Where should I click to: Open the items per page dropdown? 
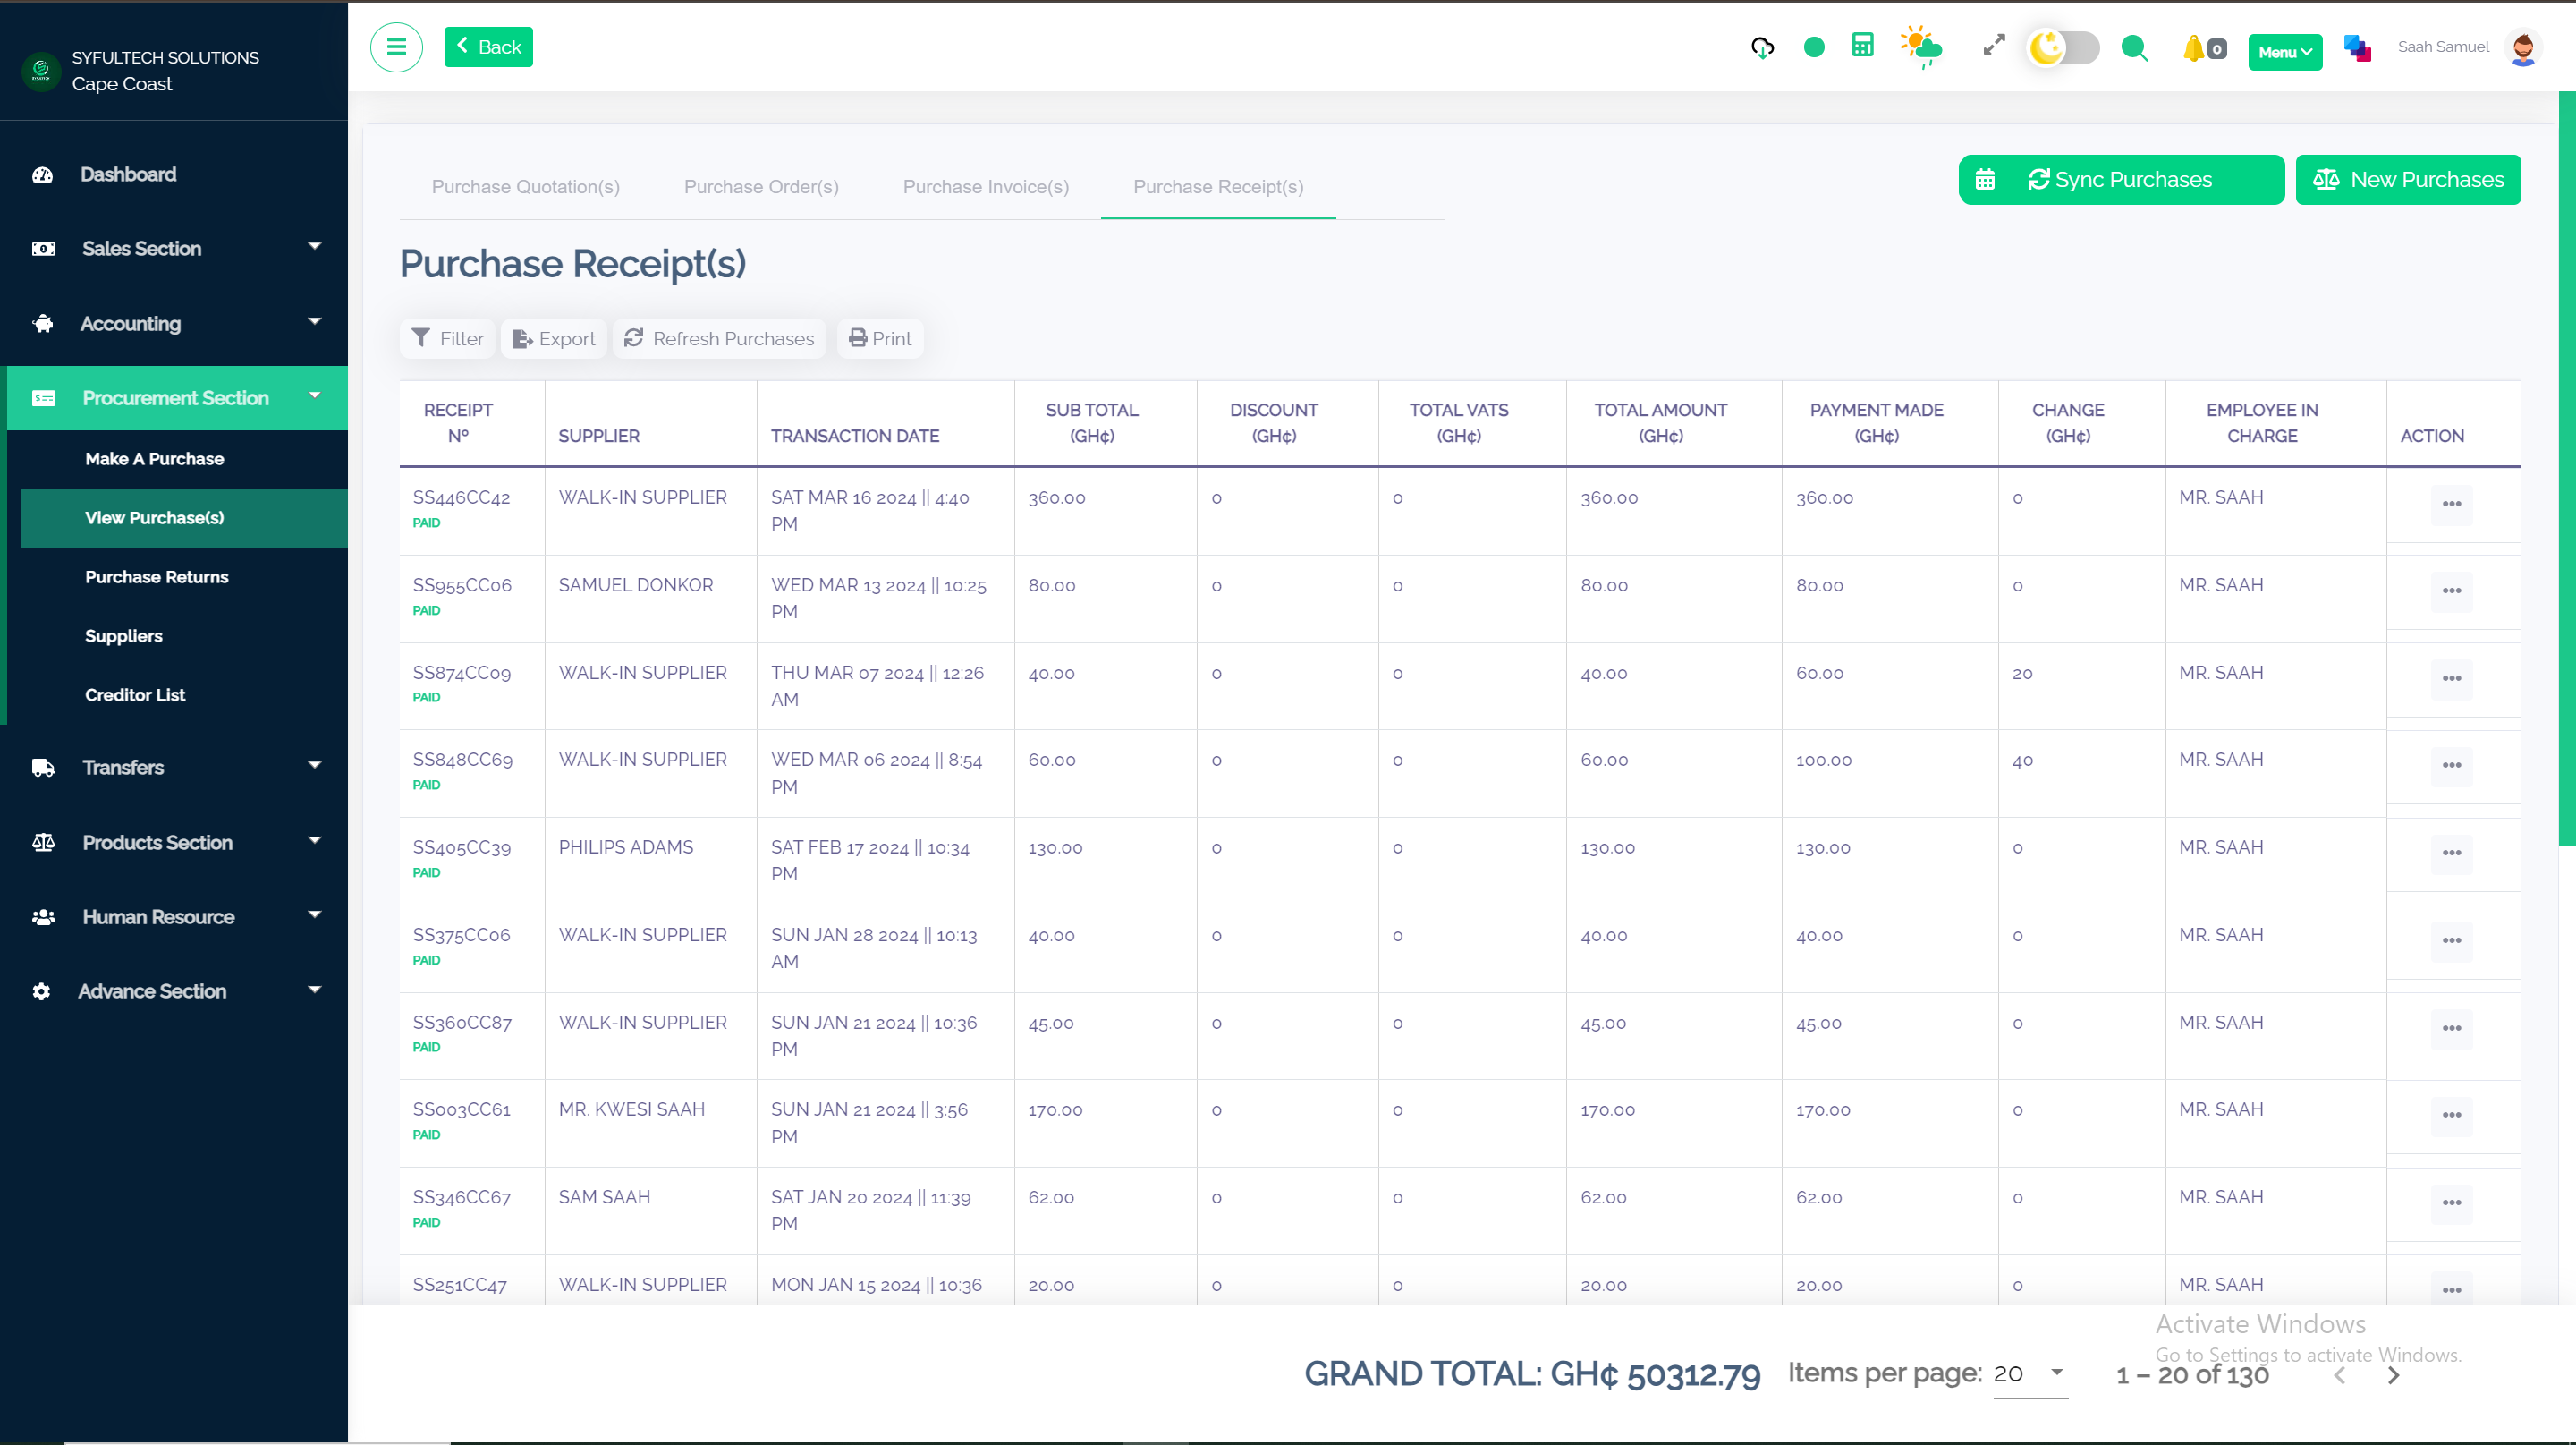[2030, 1374]
